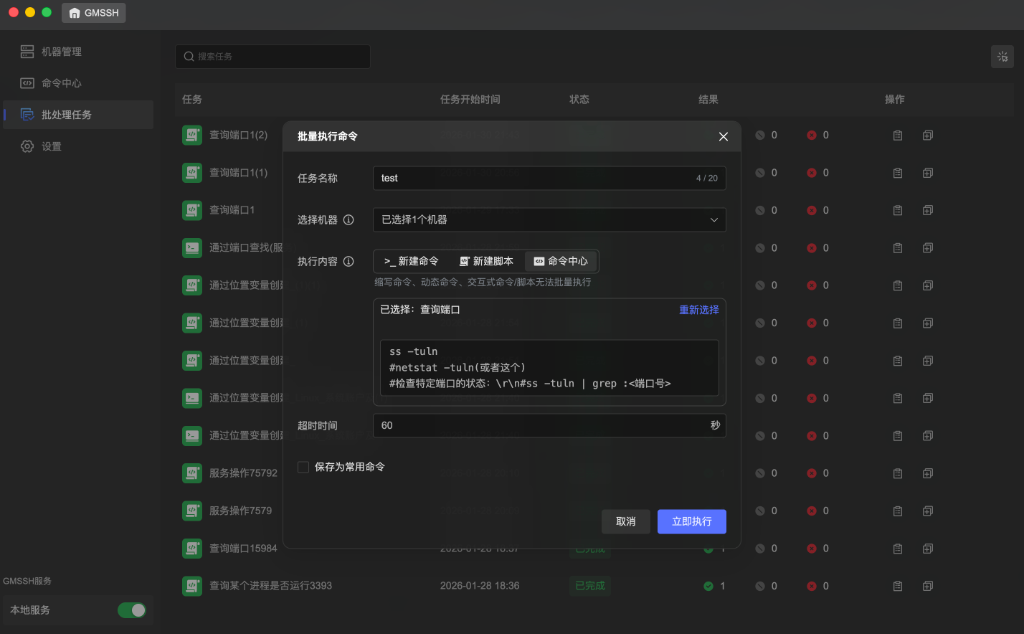Close the 批量执行命令 dialog

pyautogui.click(x=723, y=136)
